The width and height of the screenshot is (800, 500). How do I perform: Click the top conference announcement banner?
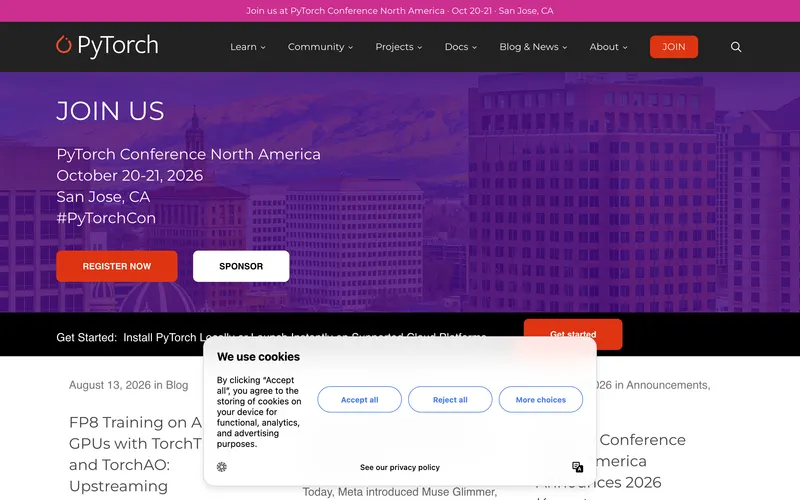tap(400, 11)
